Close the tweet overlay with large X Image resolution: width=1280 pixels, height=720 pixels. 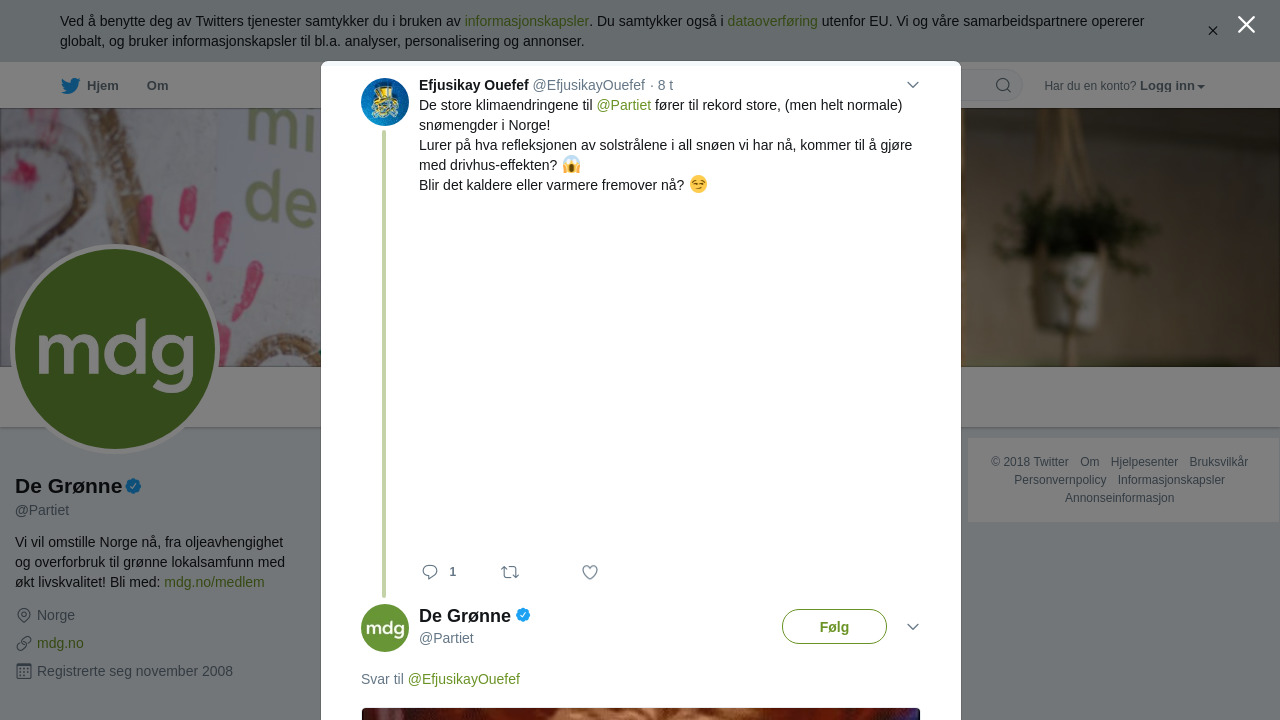click(1246, 24)
